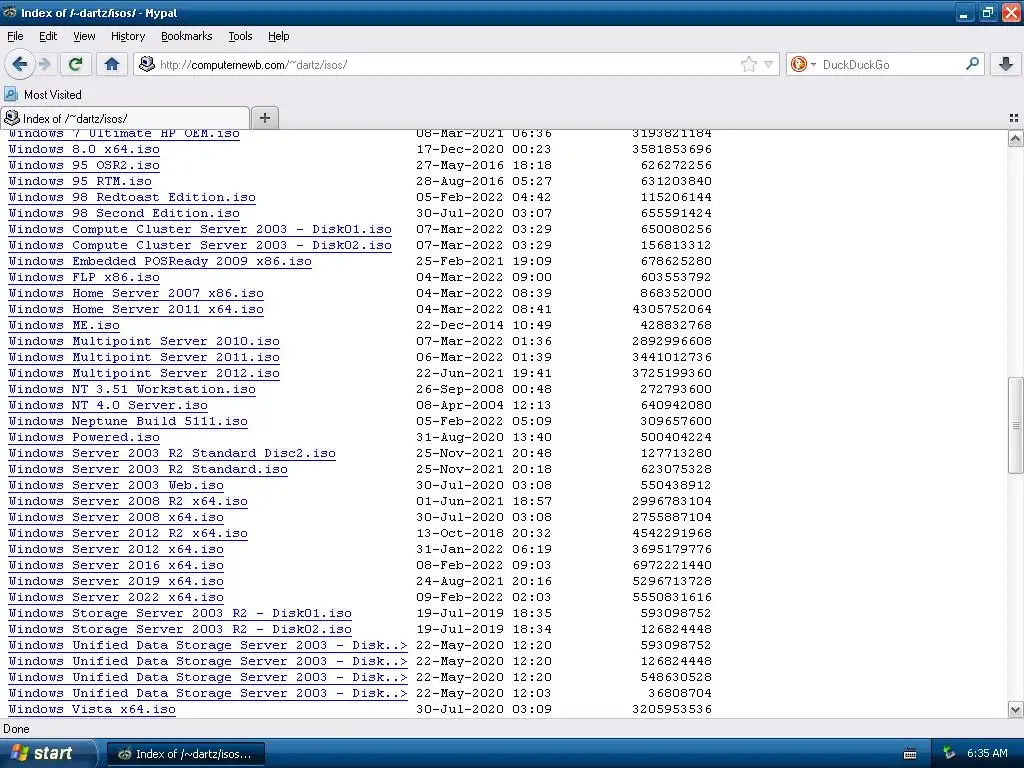This screenshot has height=768, width=1024.
Task: Download Windows 98 Redtoast Edition.iso
Action: pyautogui.click(x=132, y=197)
